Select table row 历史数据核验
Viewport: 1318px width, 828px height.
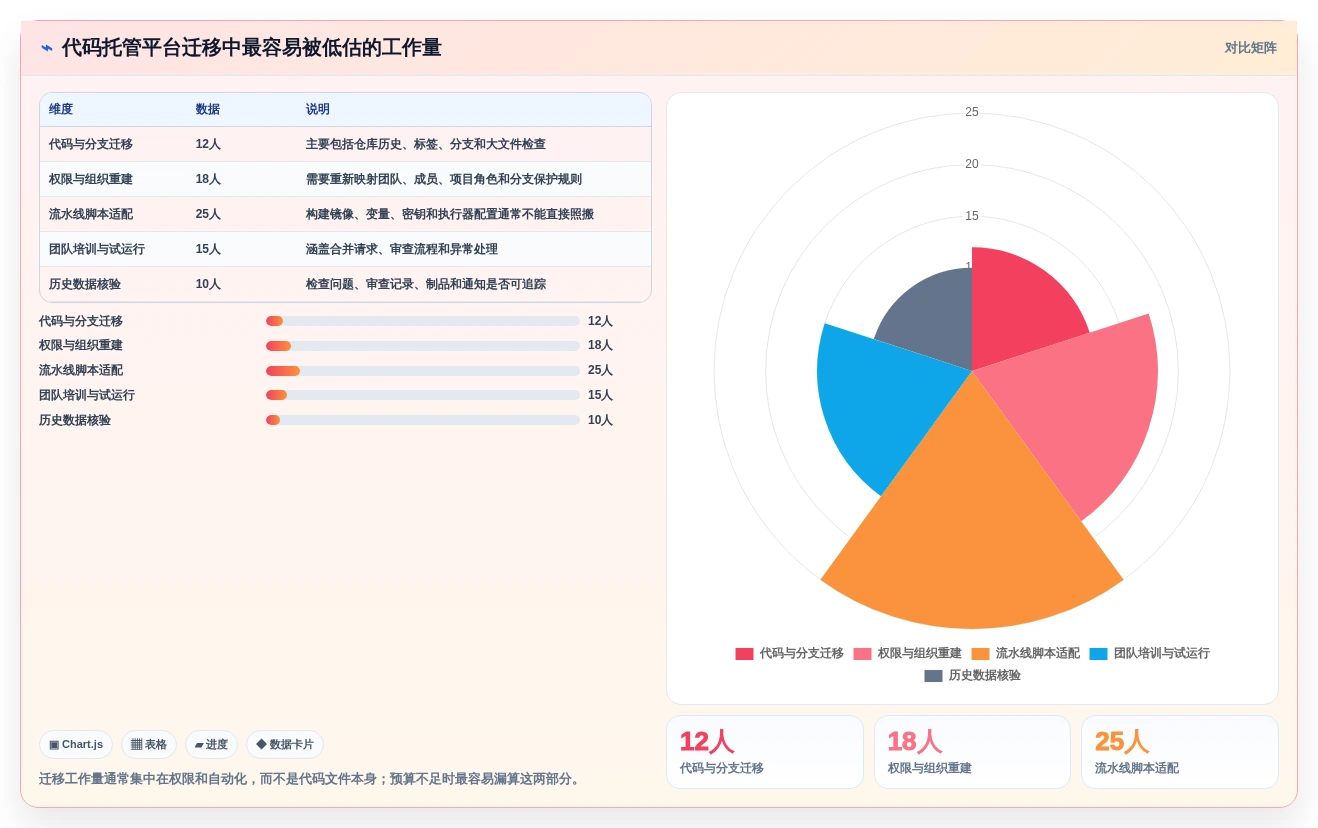pos(345,284)
